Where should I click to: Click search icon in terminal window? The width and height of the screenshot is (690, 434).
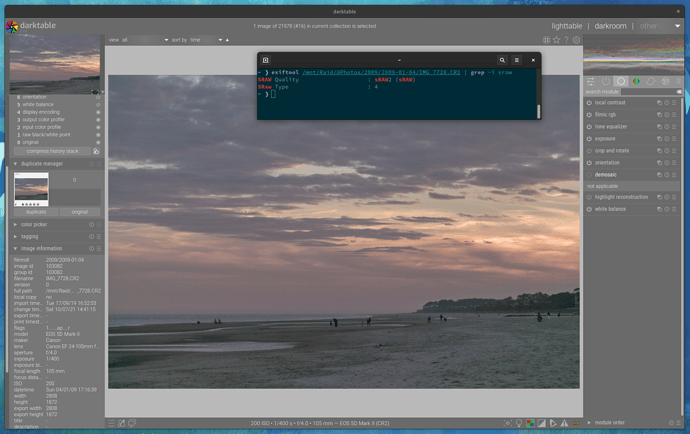(502, 60)
